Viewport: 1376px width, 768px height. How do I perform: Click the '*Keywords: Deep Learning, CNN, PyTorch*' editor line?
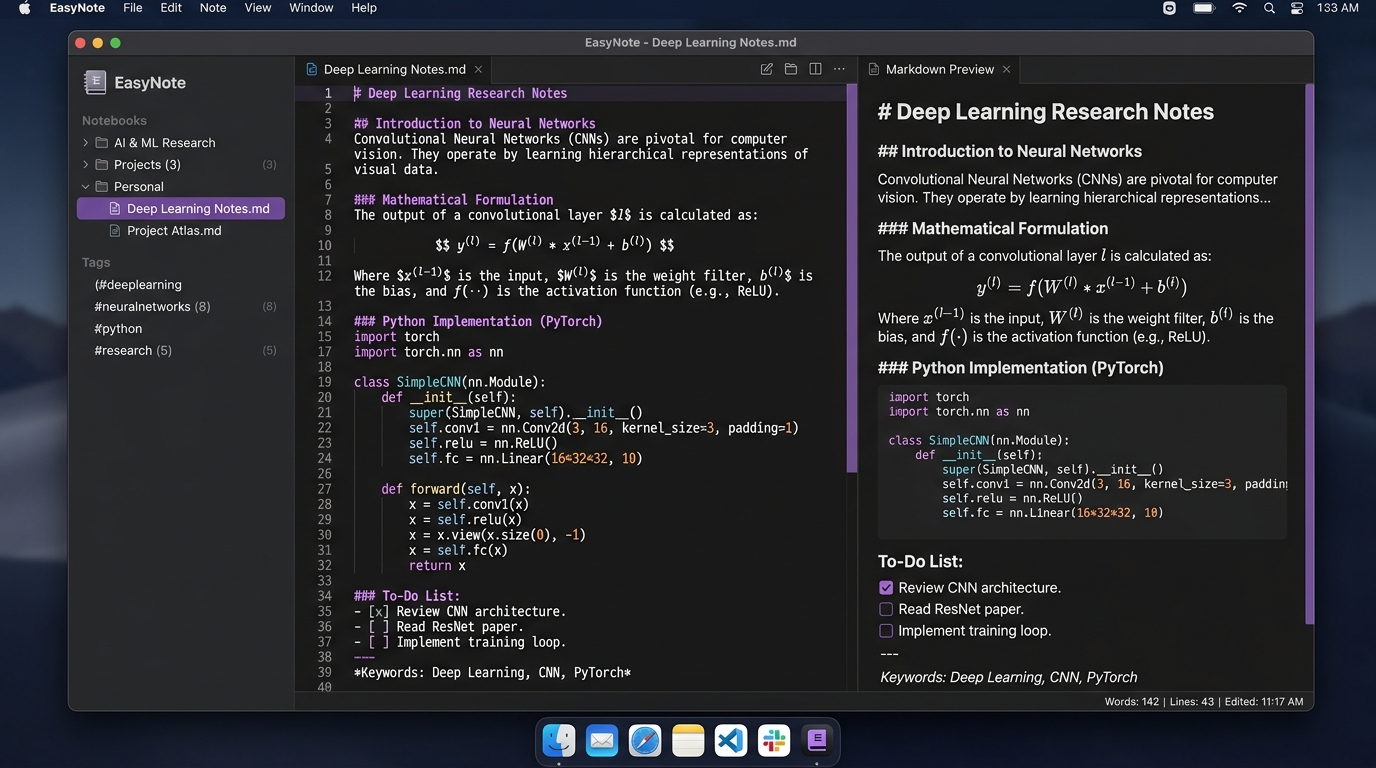[x=492, y=673]
